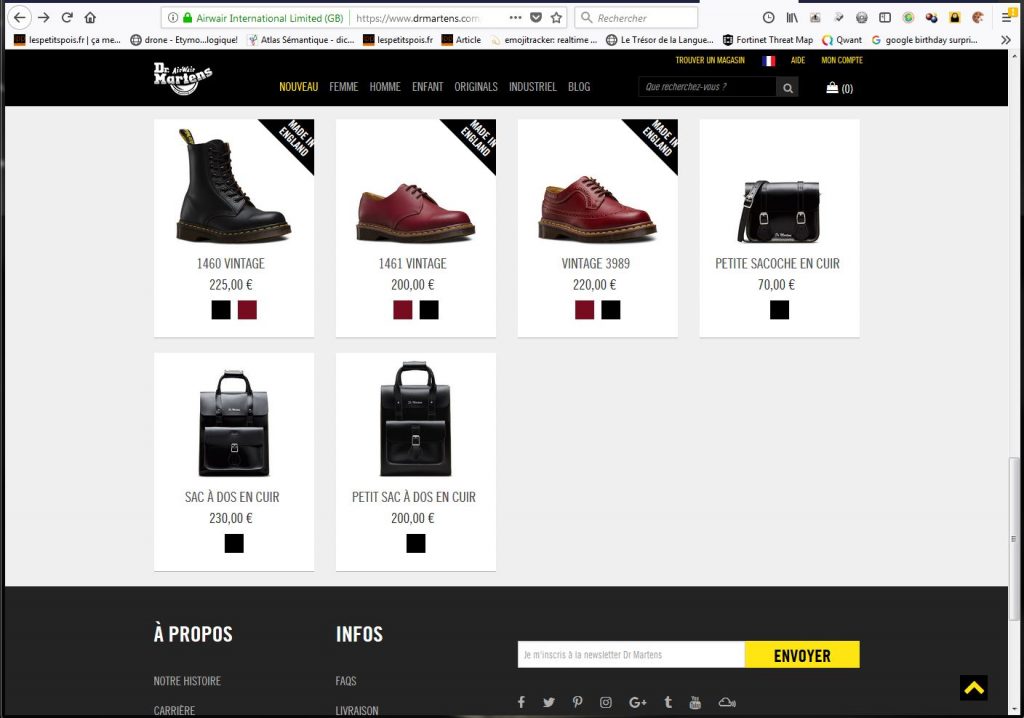This screenshot has width=1024, height=718.
Task: Open the Instagram footer icon
Action: click(x=606, y=702)
